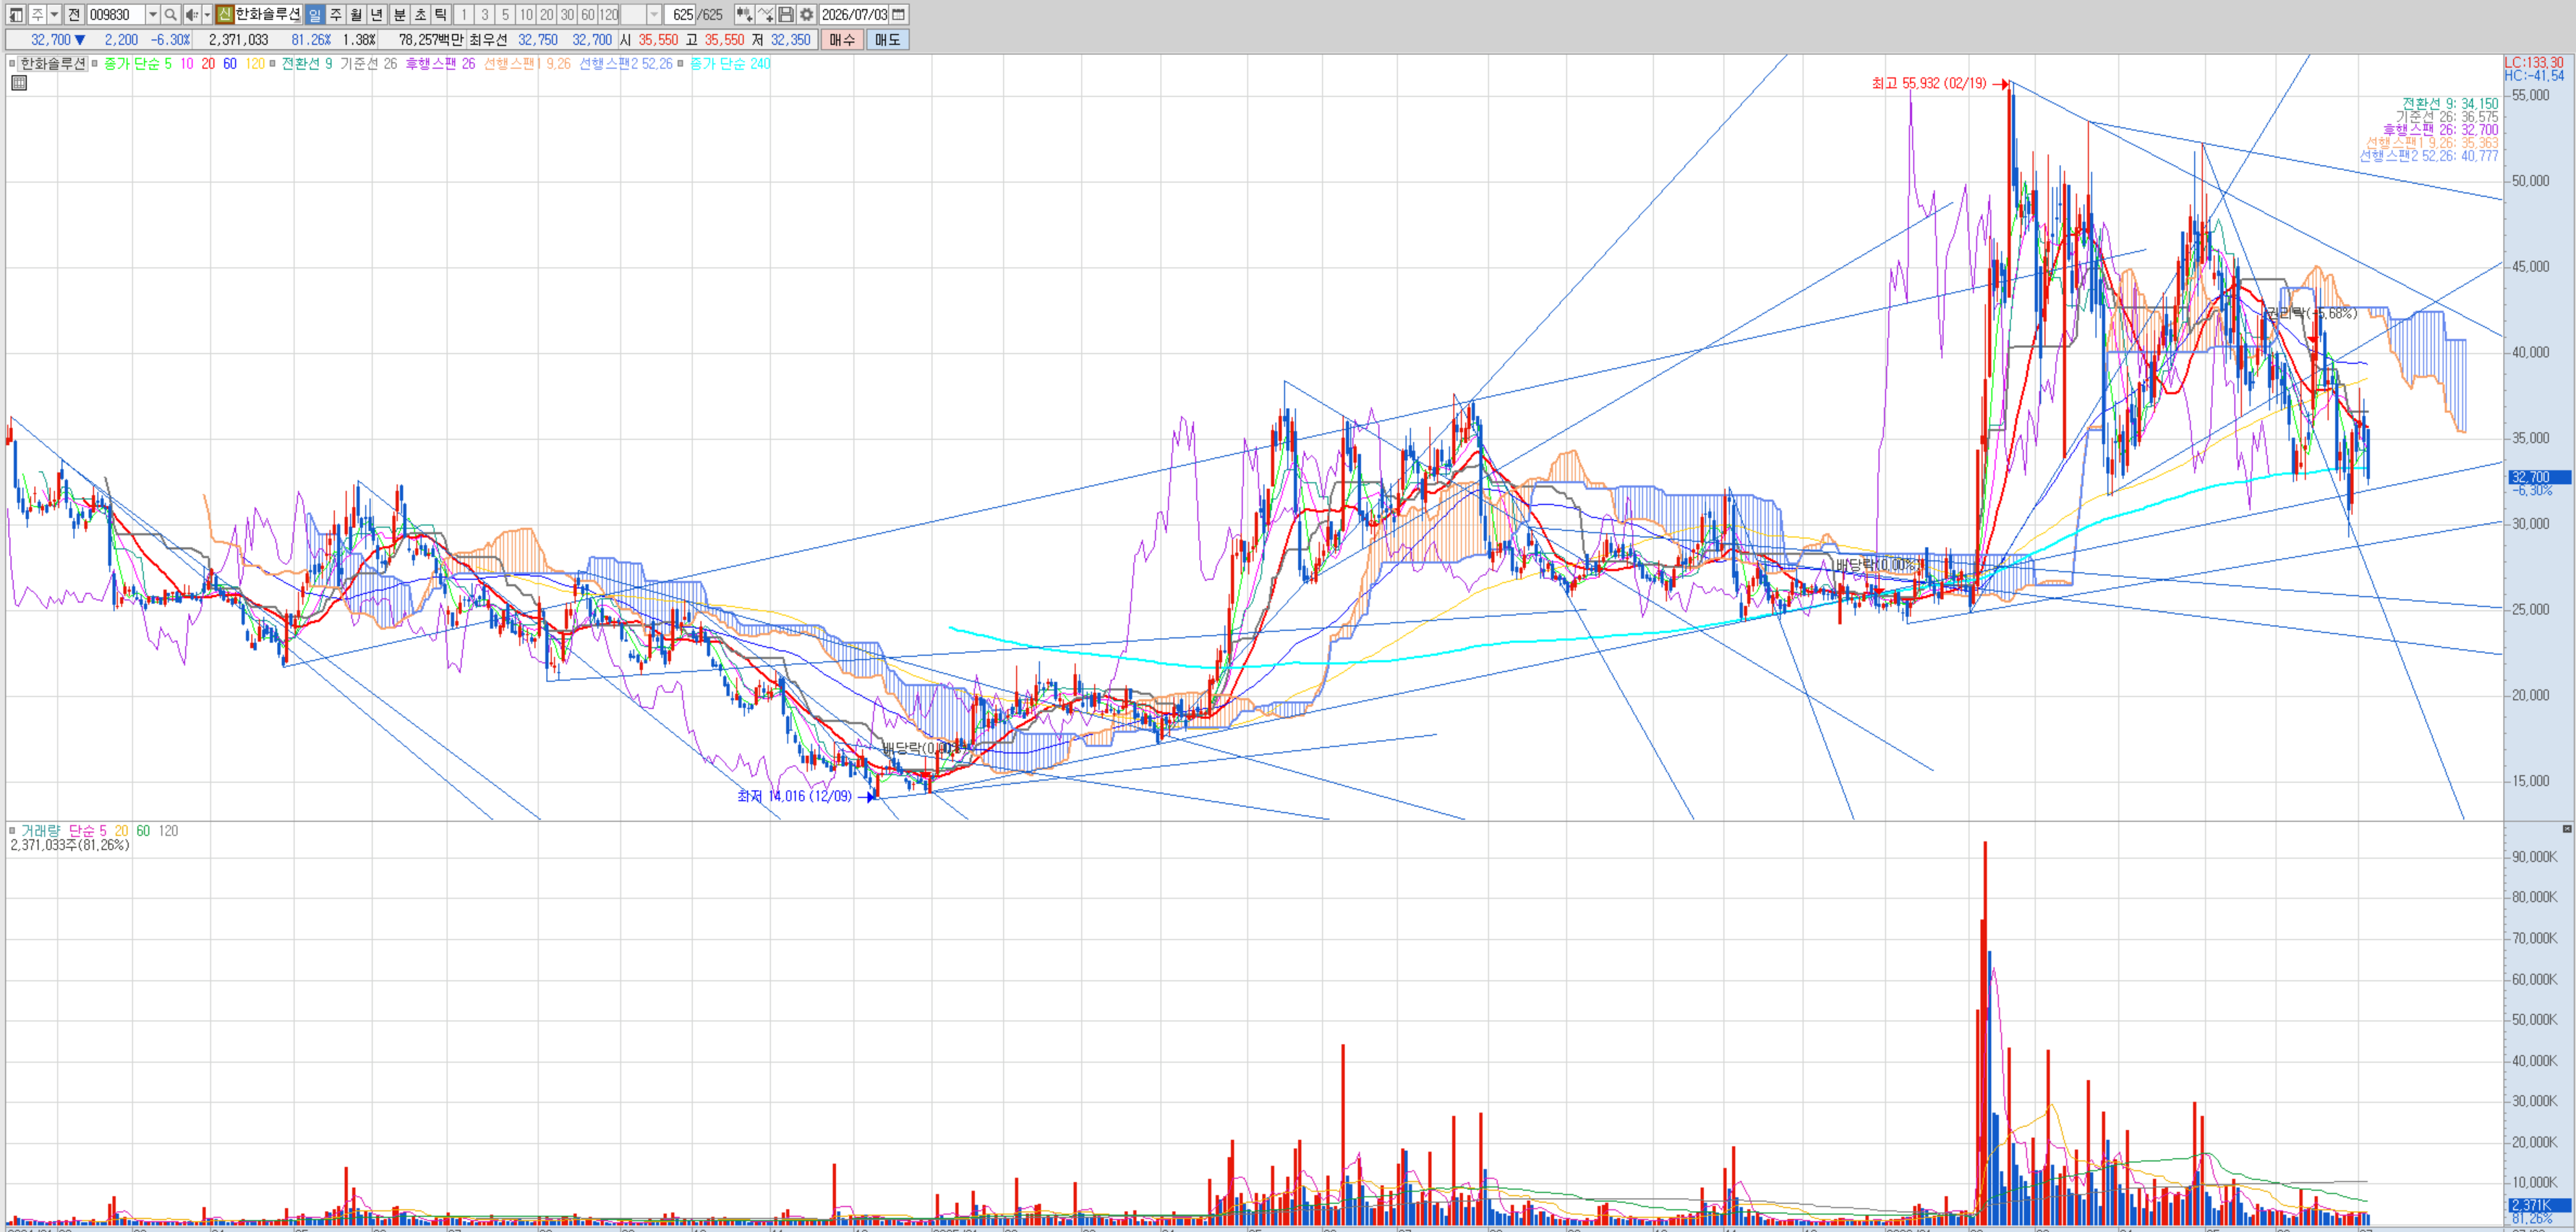Image resolution: width=2576 pixels, height=1232 pixels.
Task: Click the red 20 moving average legend
Action: point(208,63)
